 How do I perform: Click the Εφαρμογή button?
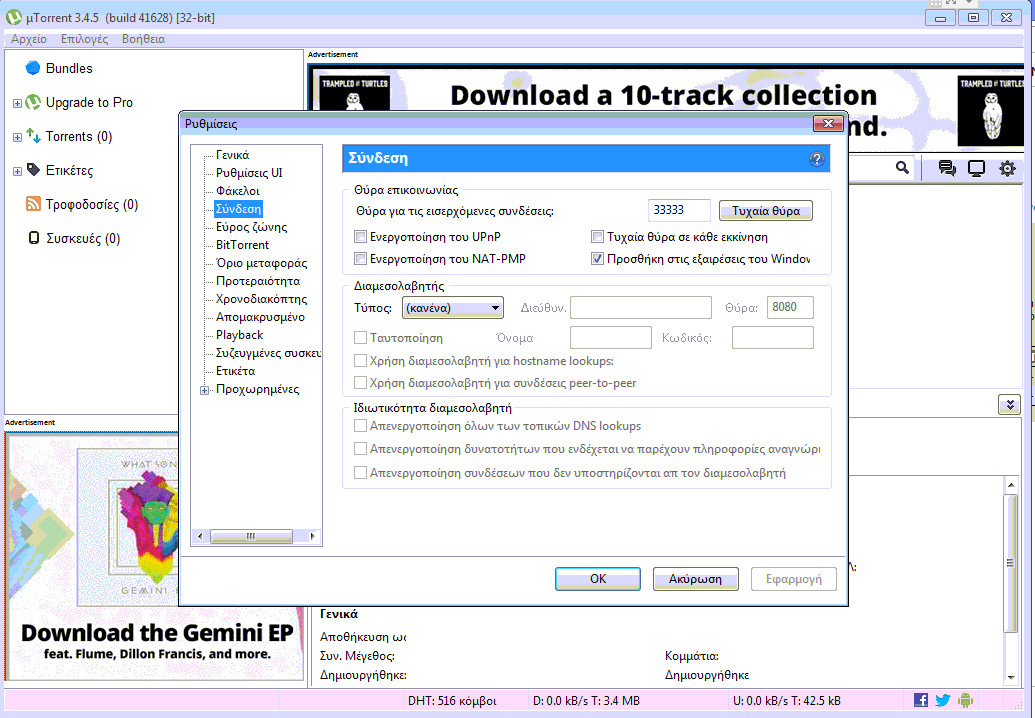(794, 579)
